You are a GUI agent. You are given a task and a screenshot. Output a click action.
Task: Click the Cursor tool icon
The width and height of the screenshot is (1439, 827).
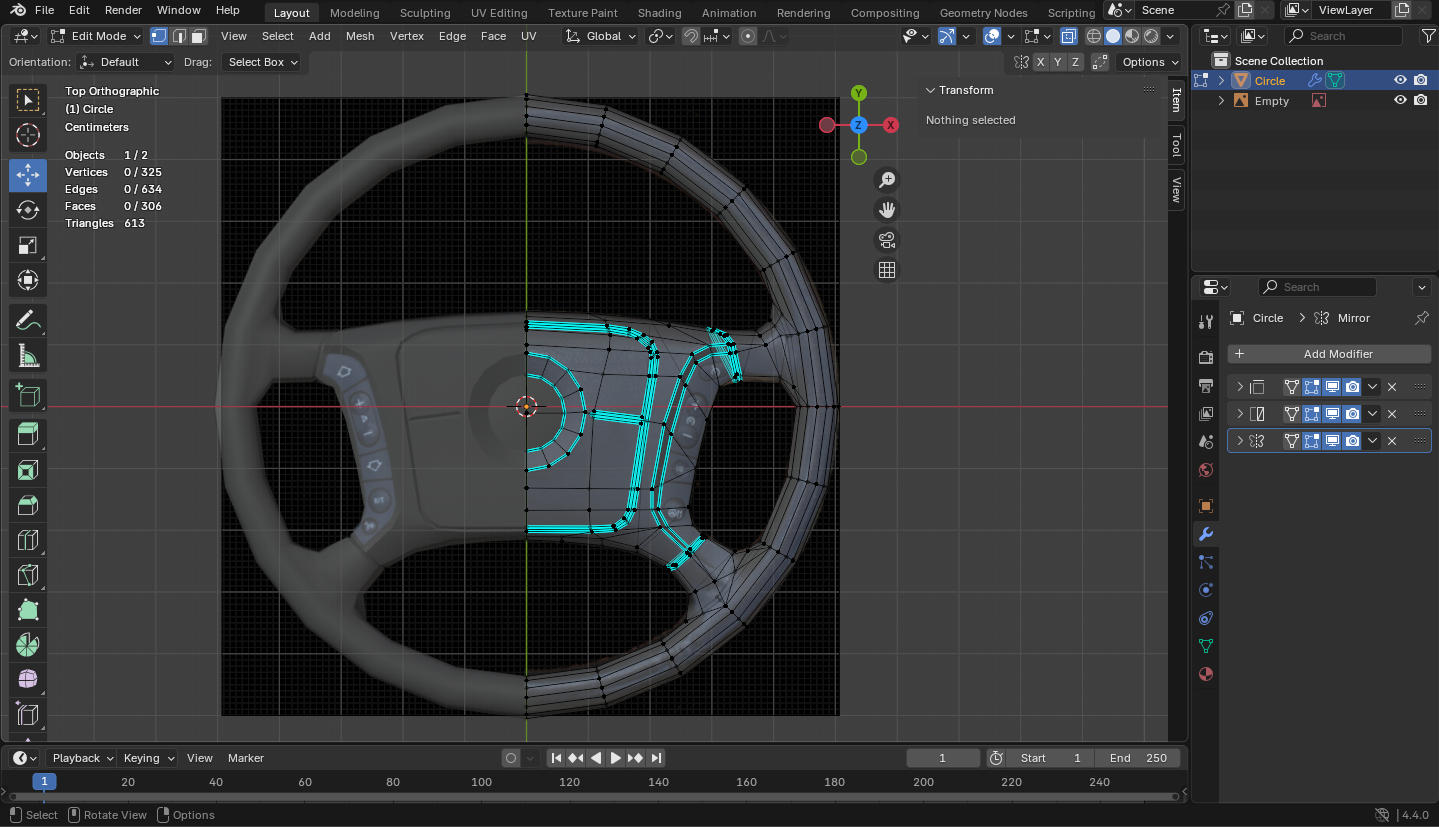[28, 135]
